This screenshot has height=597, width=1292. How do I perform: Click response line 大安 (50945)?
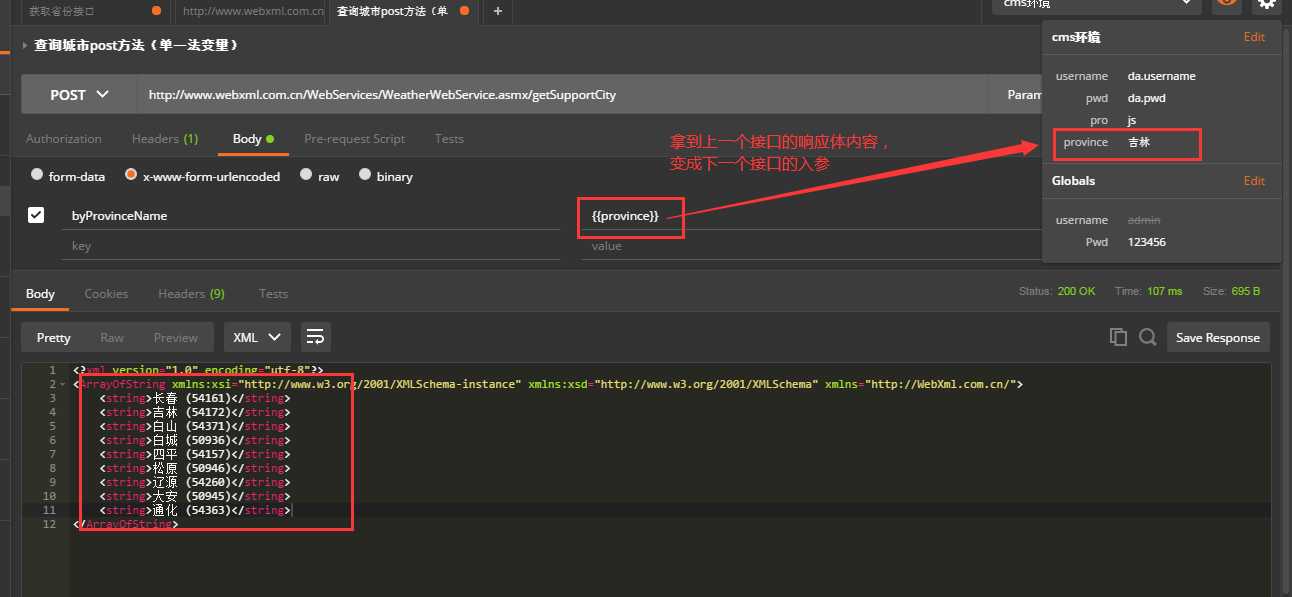pos(195,496)
